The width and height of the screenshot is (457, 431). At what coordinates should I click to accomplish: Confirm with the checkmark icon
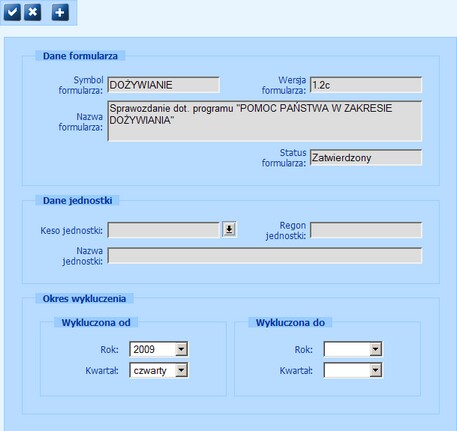pos(12,13)
